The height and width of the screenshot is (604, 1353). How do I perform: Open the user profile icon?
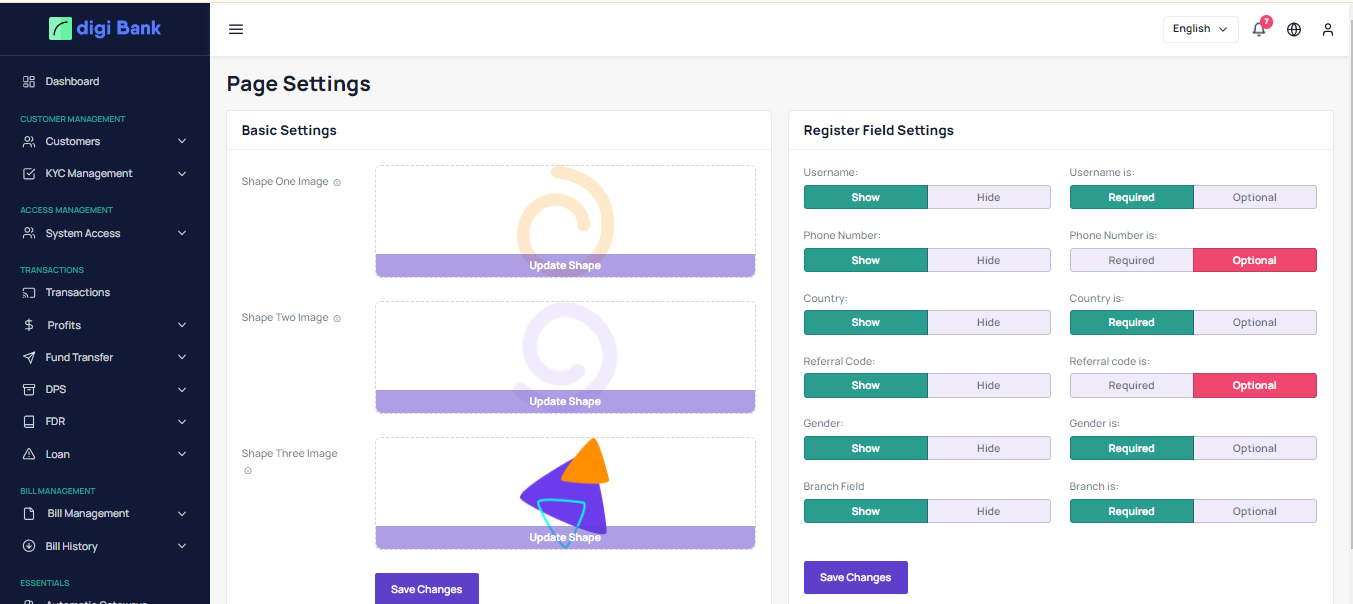pos(1328,29)
